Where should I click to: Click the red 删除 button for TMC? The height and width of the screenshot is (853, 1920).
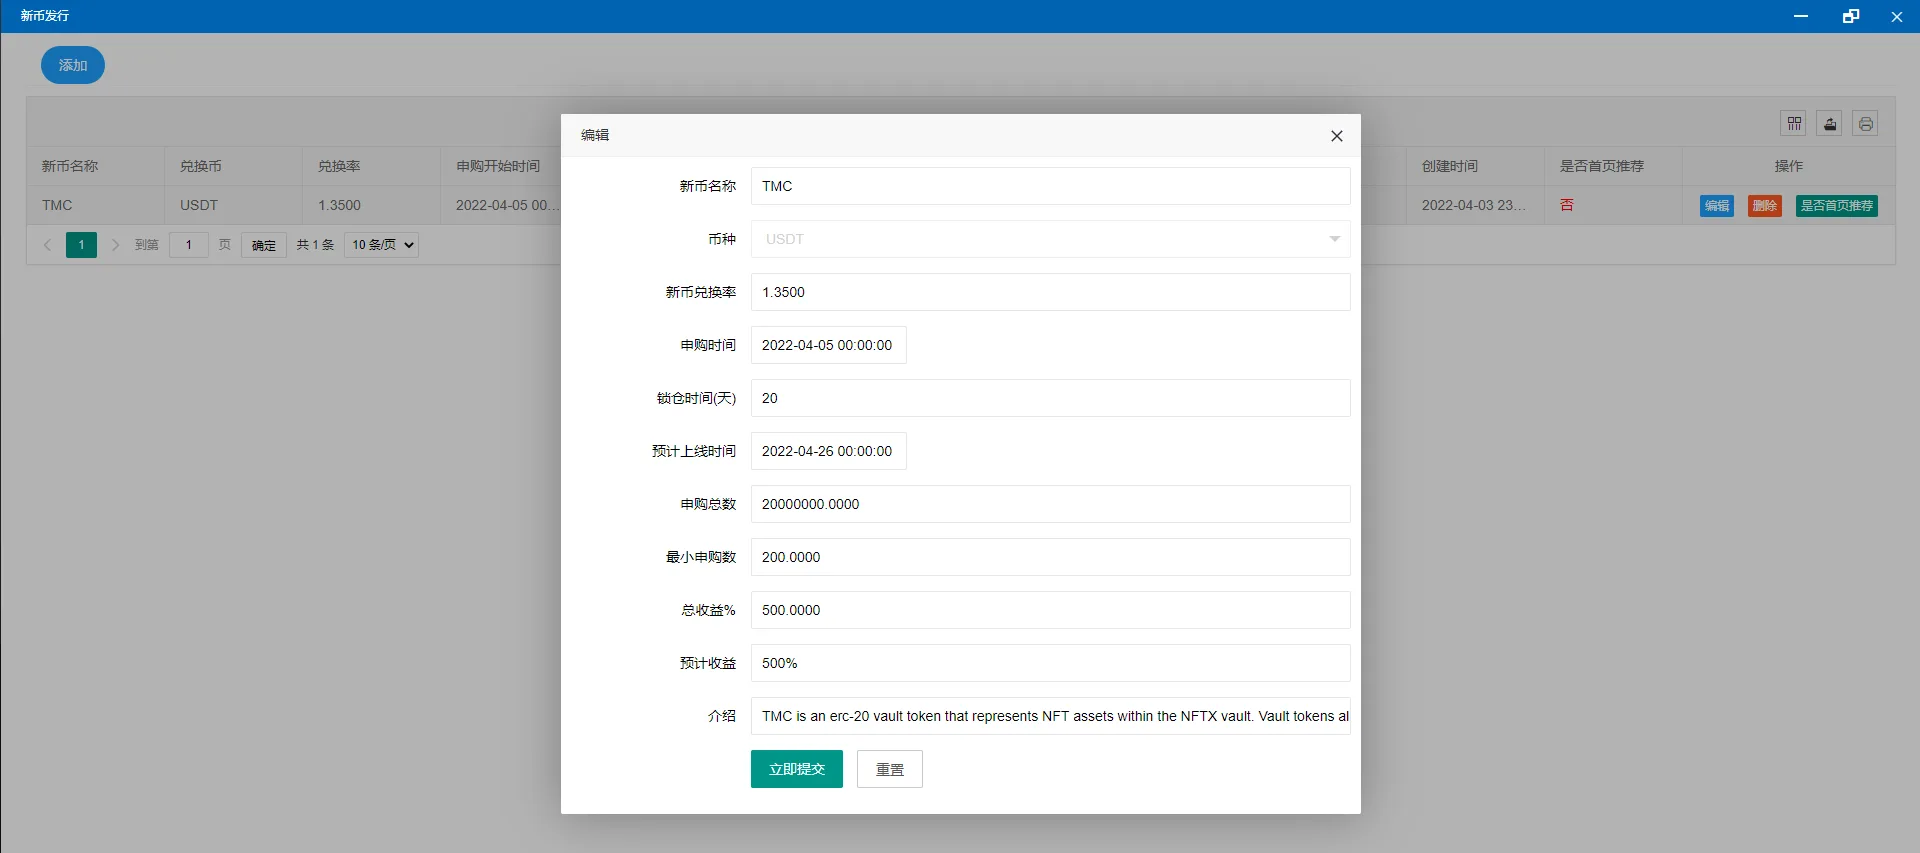pyautogui.click(x=1764, y=206)
